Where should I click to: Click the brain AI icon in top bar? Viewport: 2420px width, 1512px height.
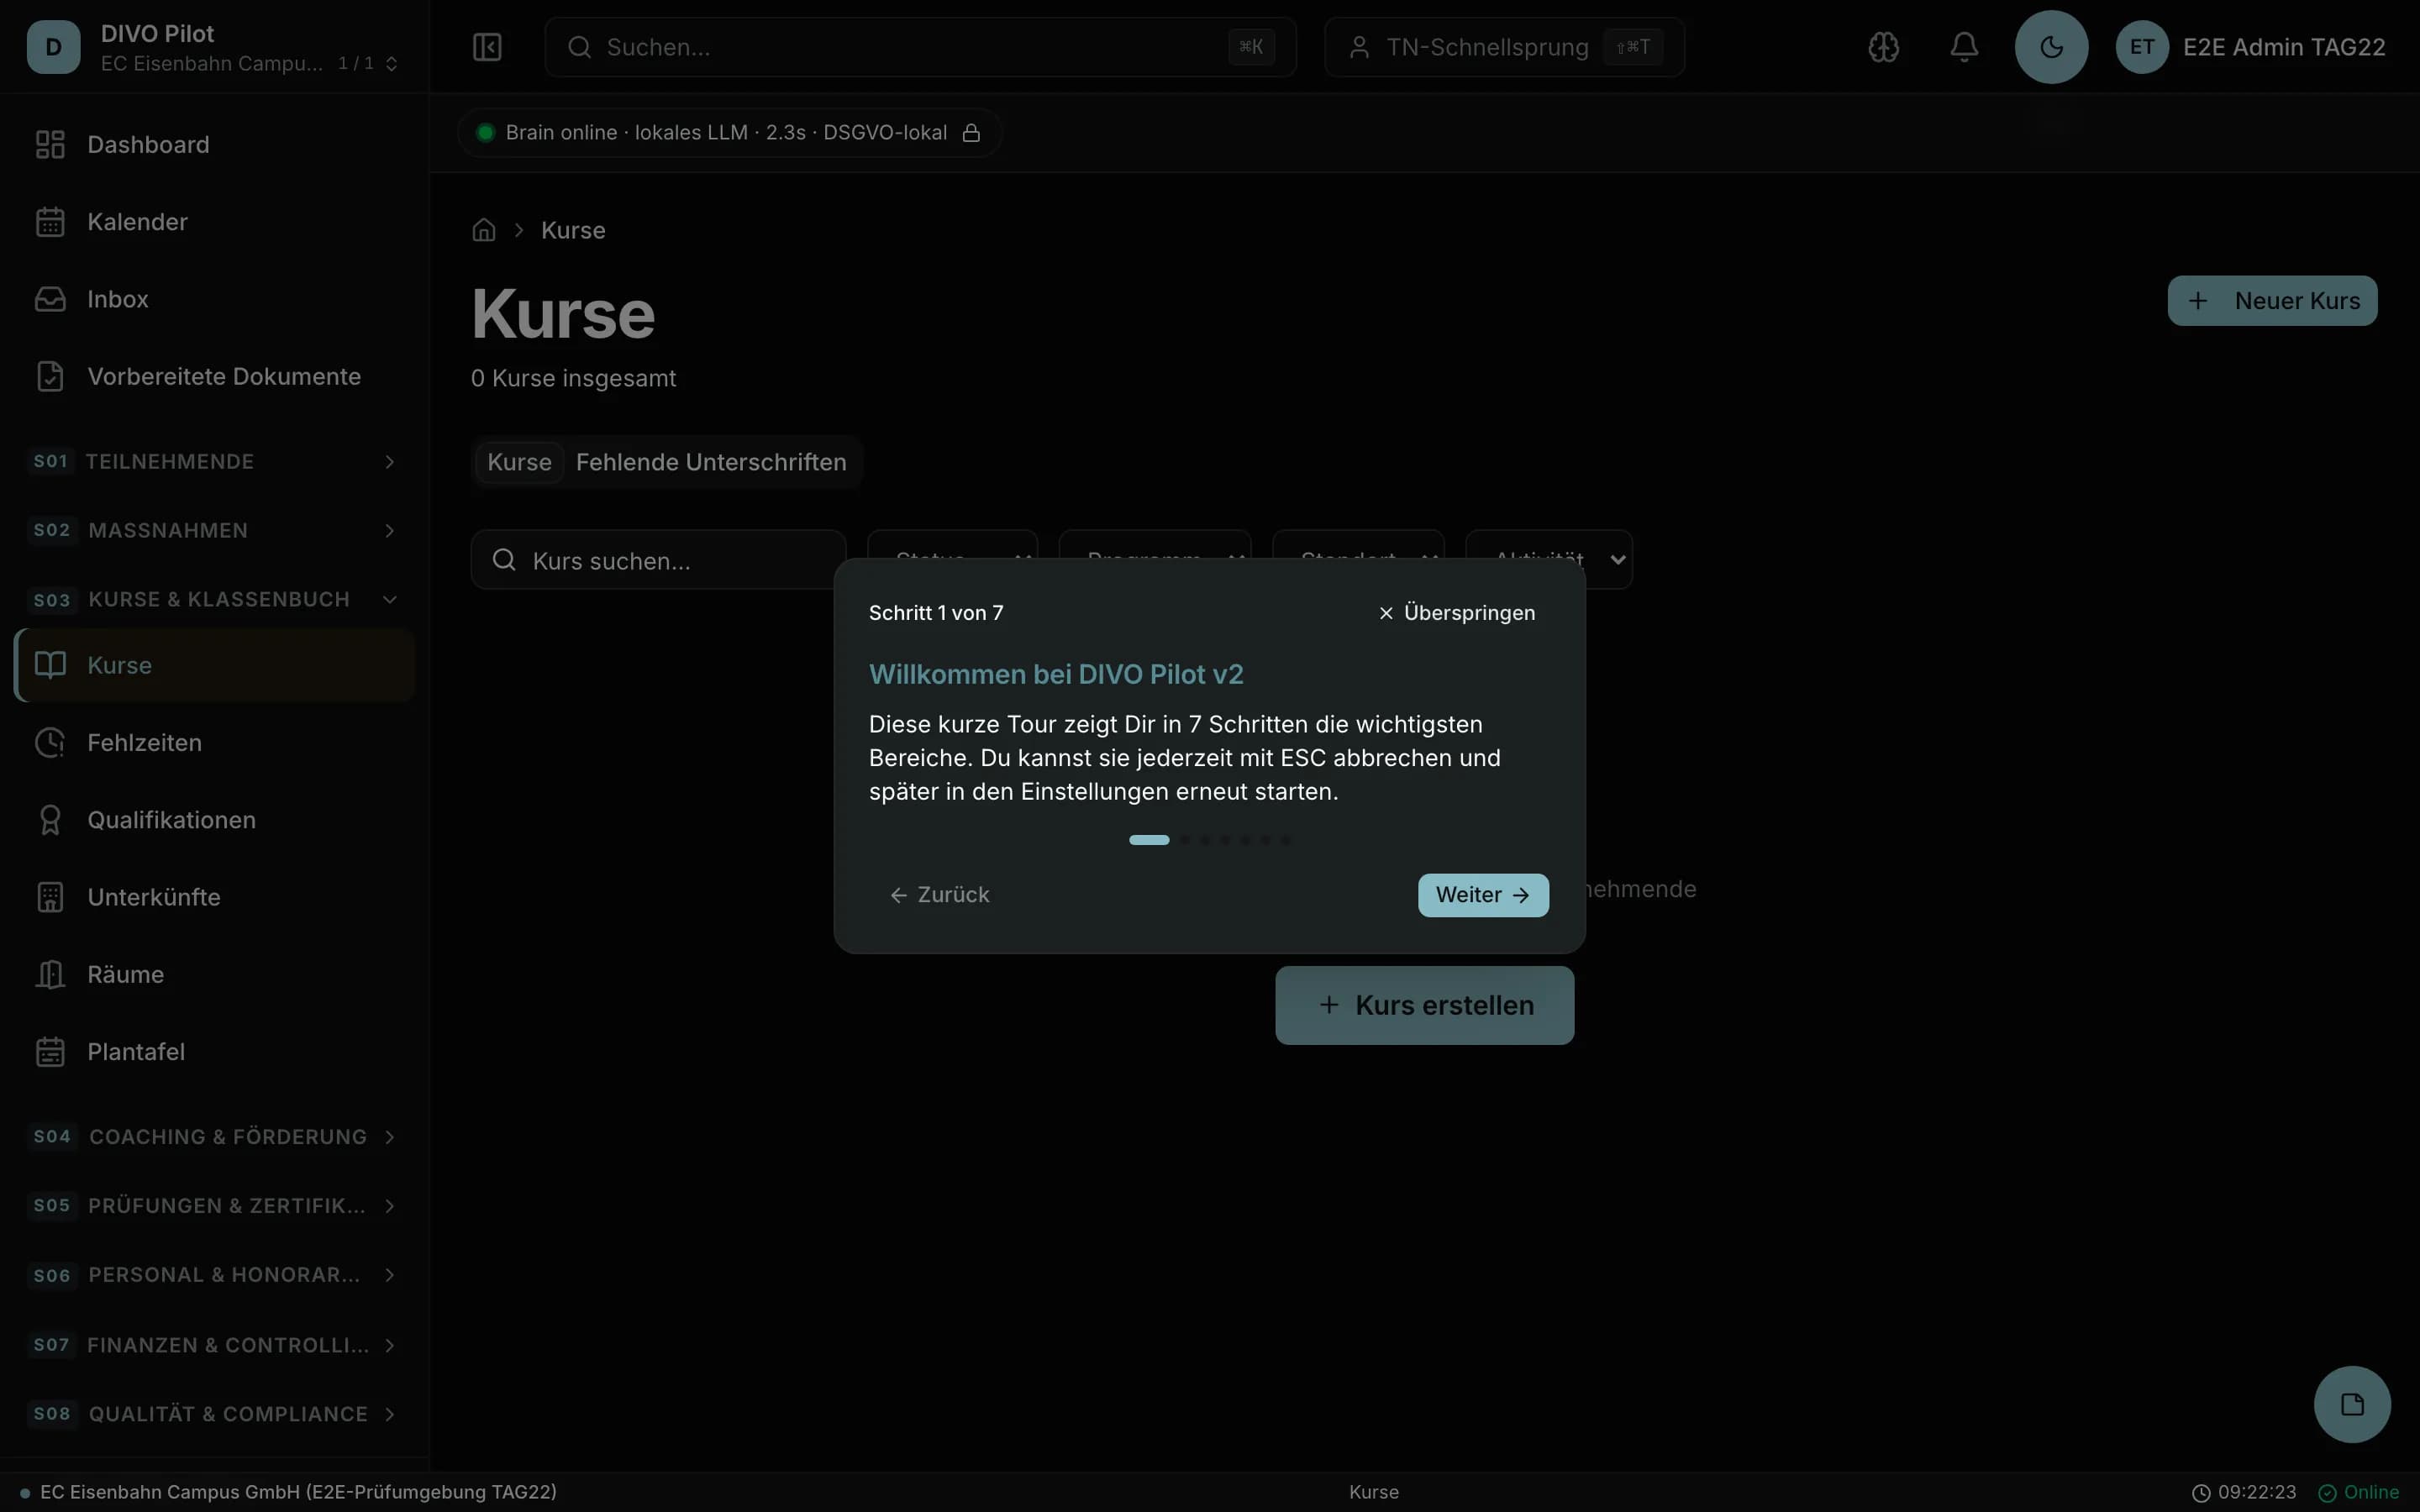pos(1883,47)
